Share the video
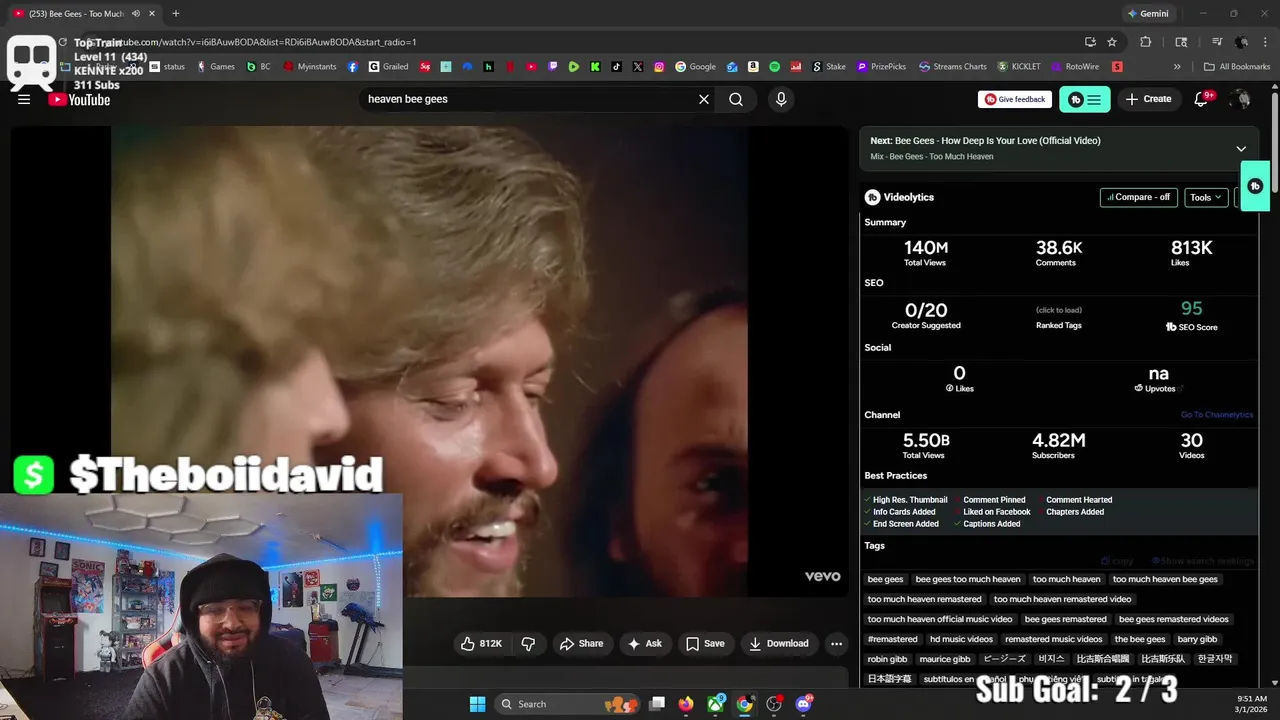The height and width of the screenshot is (720, 1280). 581,643
